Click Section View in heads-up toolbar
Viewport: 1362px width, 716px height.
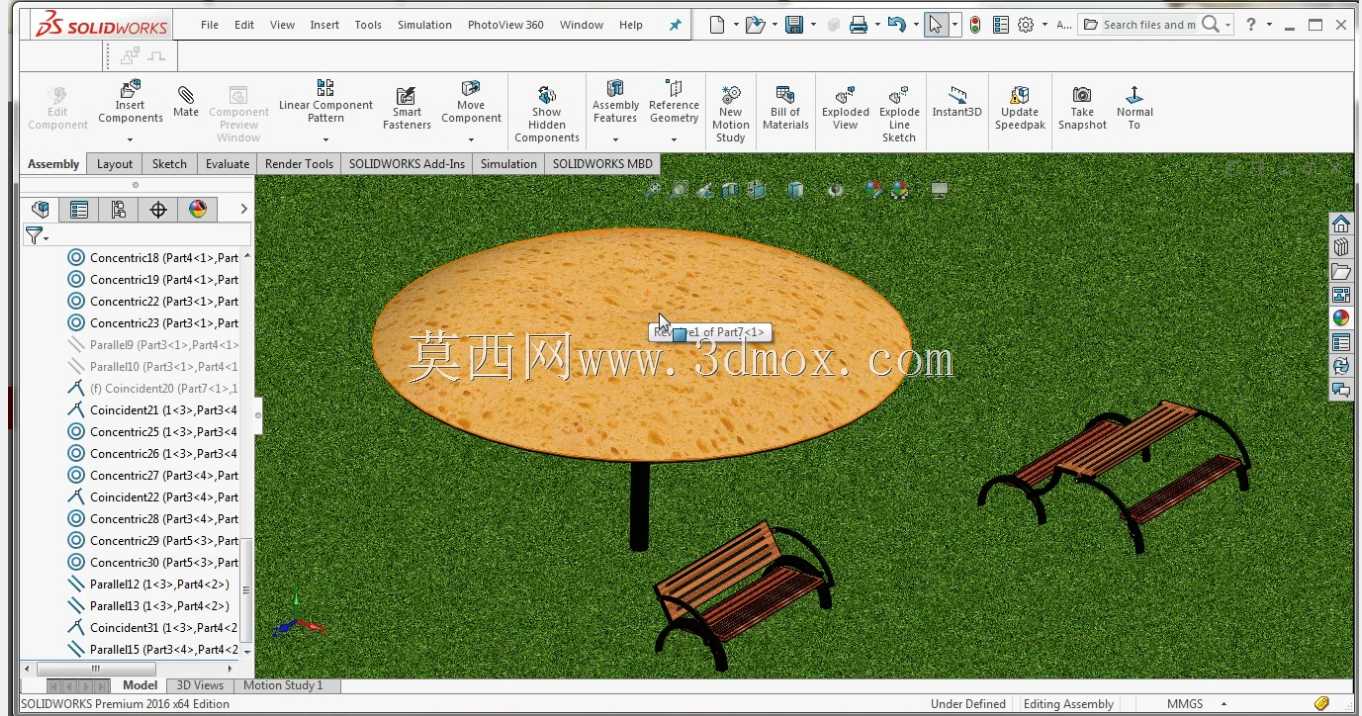(730, 190)
